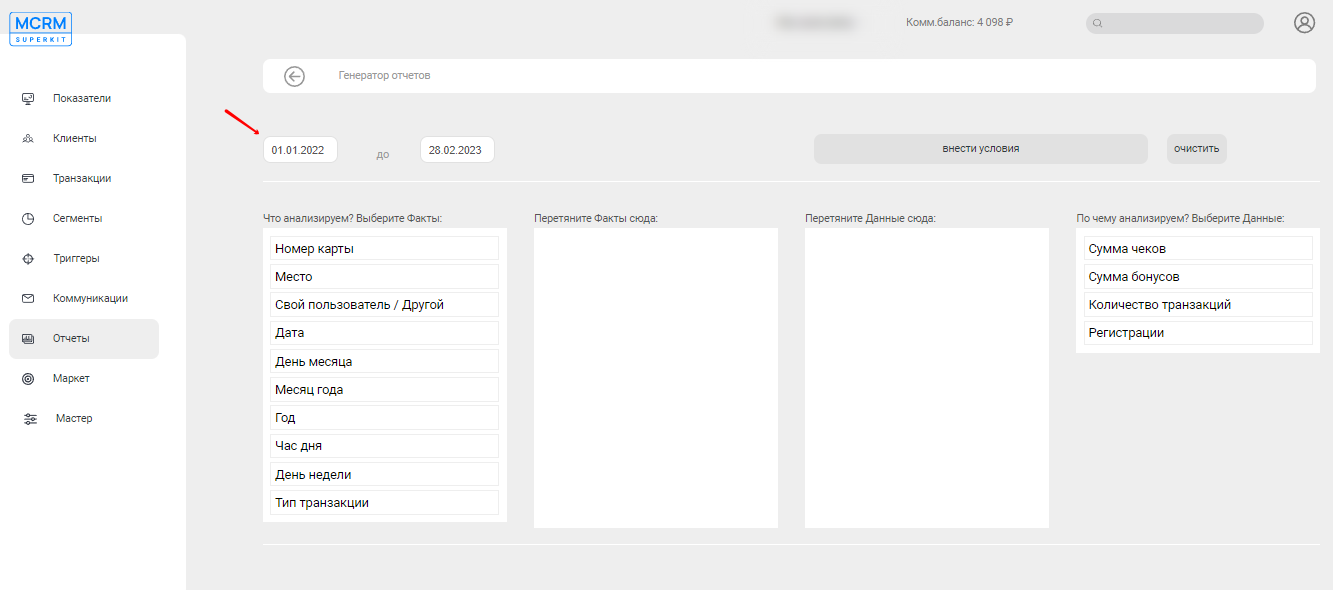Select the Сумма бонусов data item

tap(1198, 276)
